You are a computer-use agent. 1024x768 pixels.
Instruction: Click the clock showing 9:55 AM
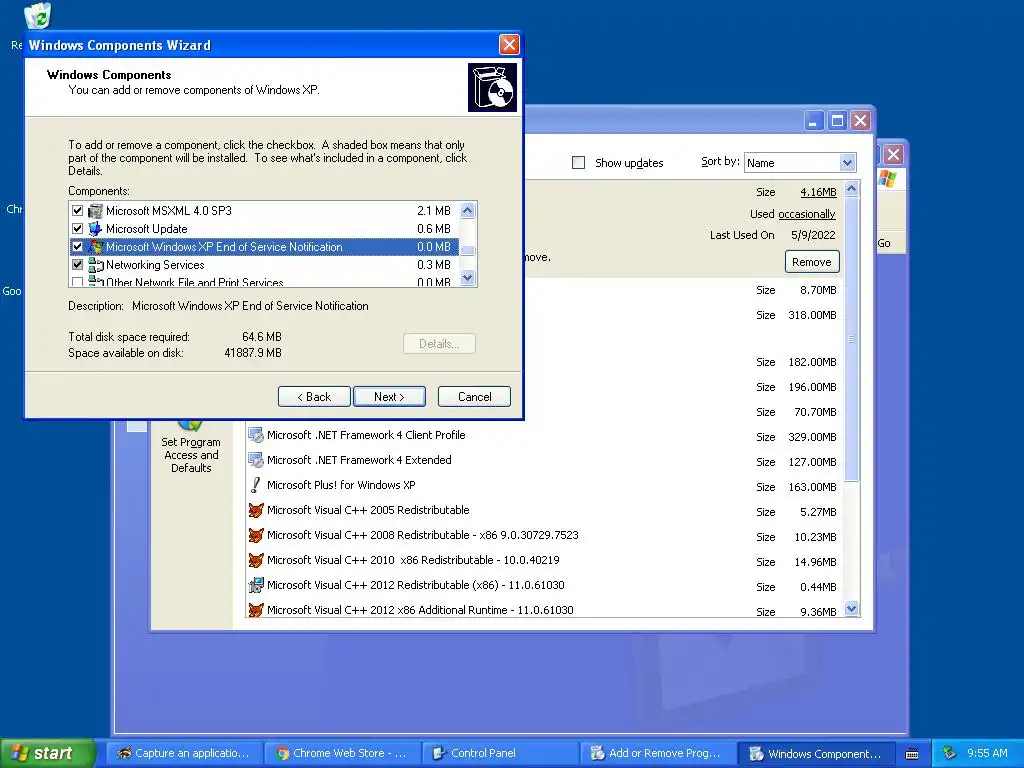click(x=987, y=753)
